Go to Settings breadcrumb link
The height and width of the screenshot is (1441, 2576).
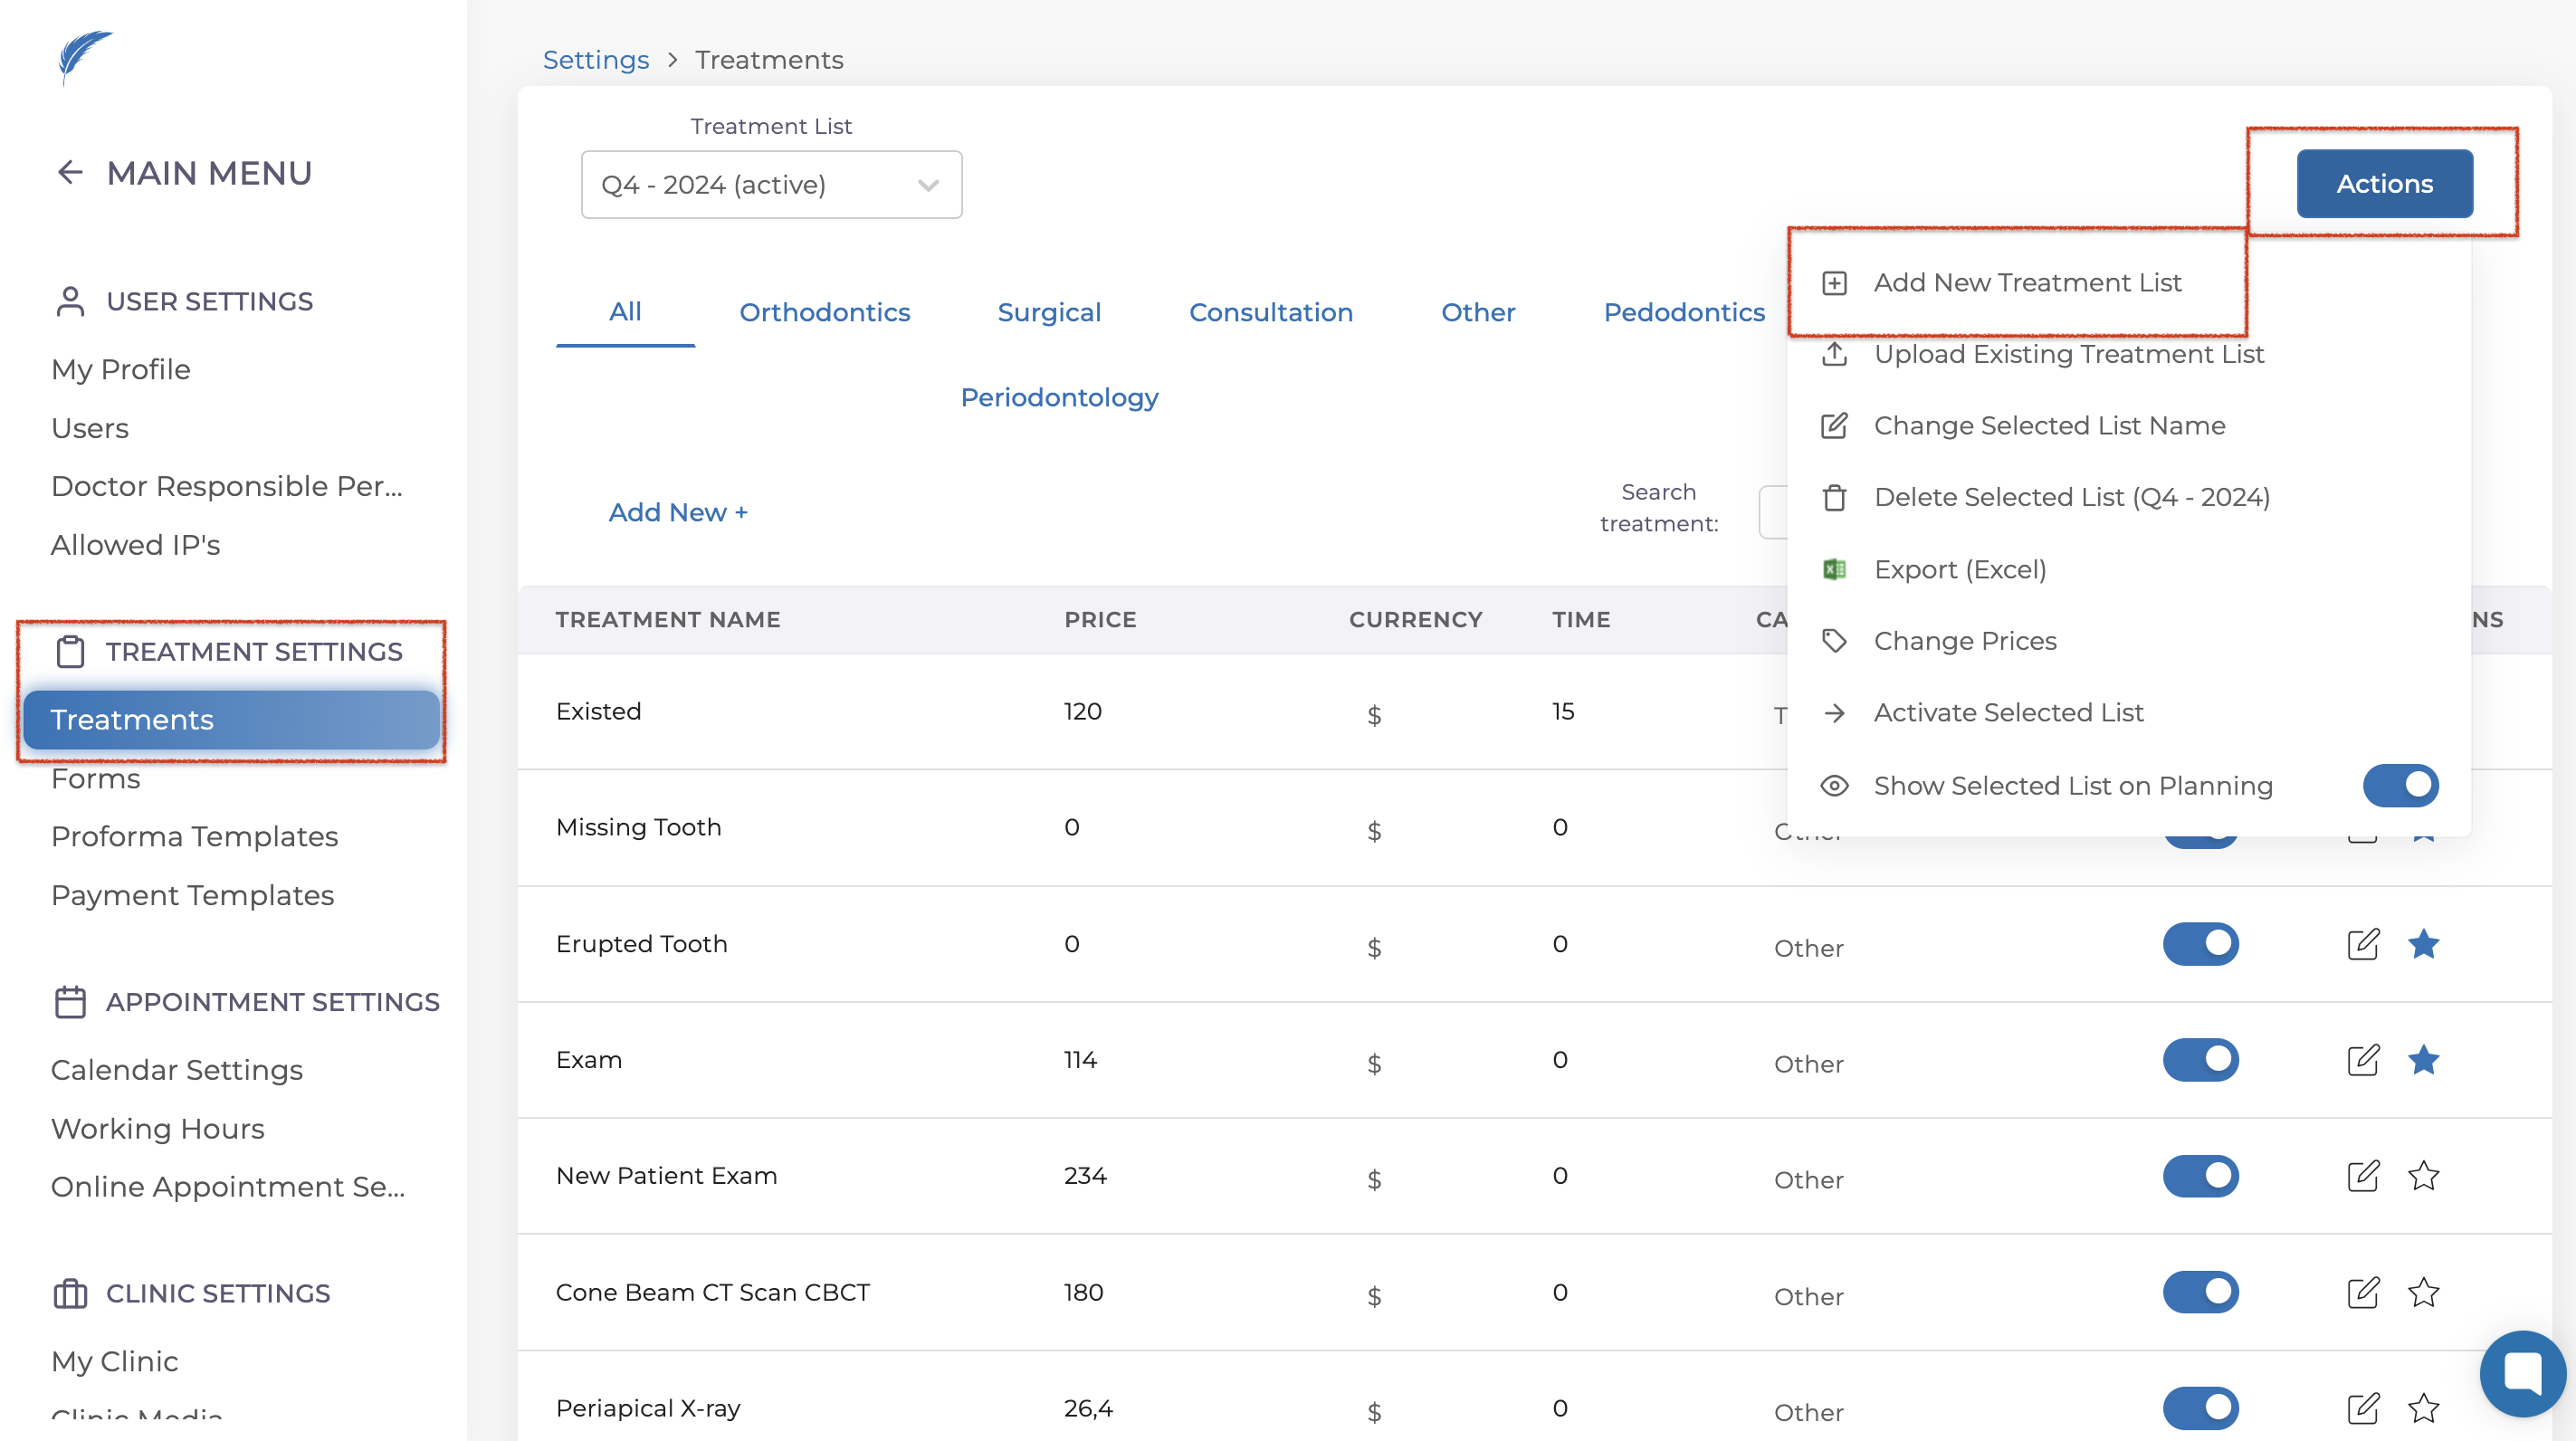click(595, 60)
